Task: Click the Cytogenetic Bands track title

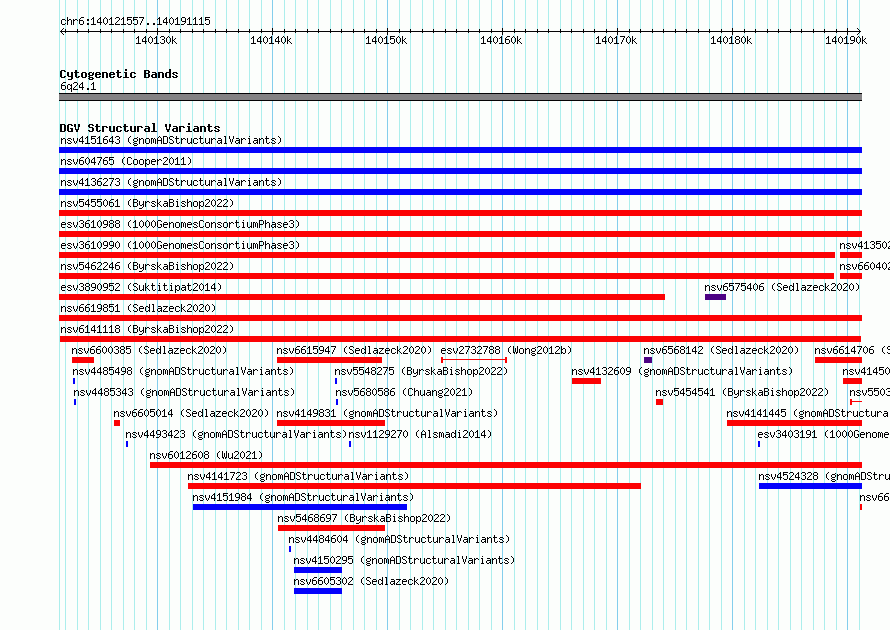Action: (119, 74)
